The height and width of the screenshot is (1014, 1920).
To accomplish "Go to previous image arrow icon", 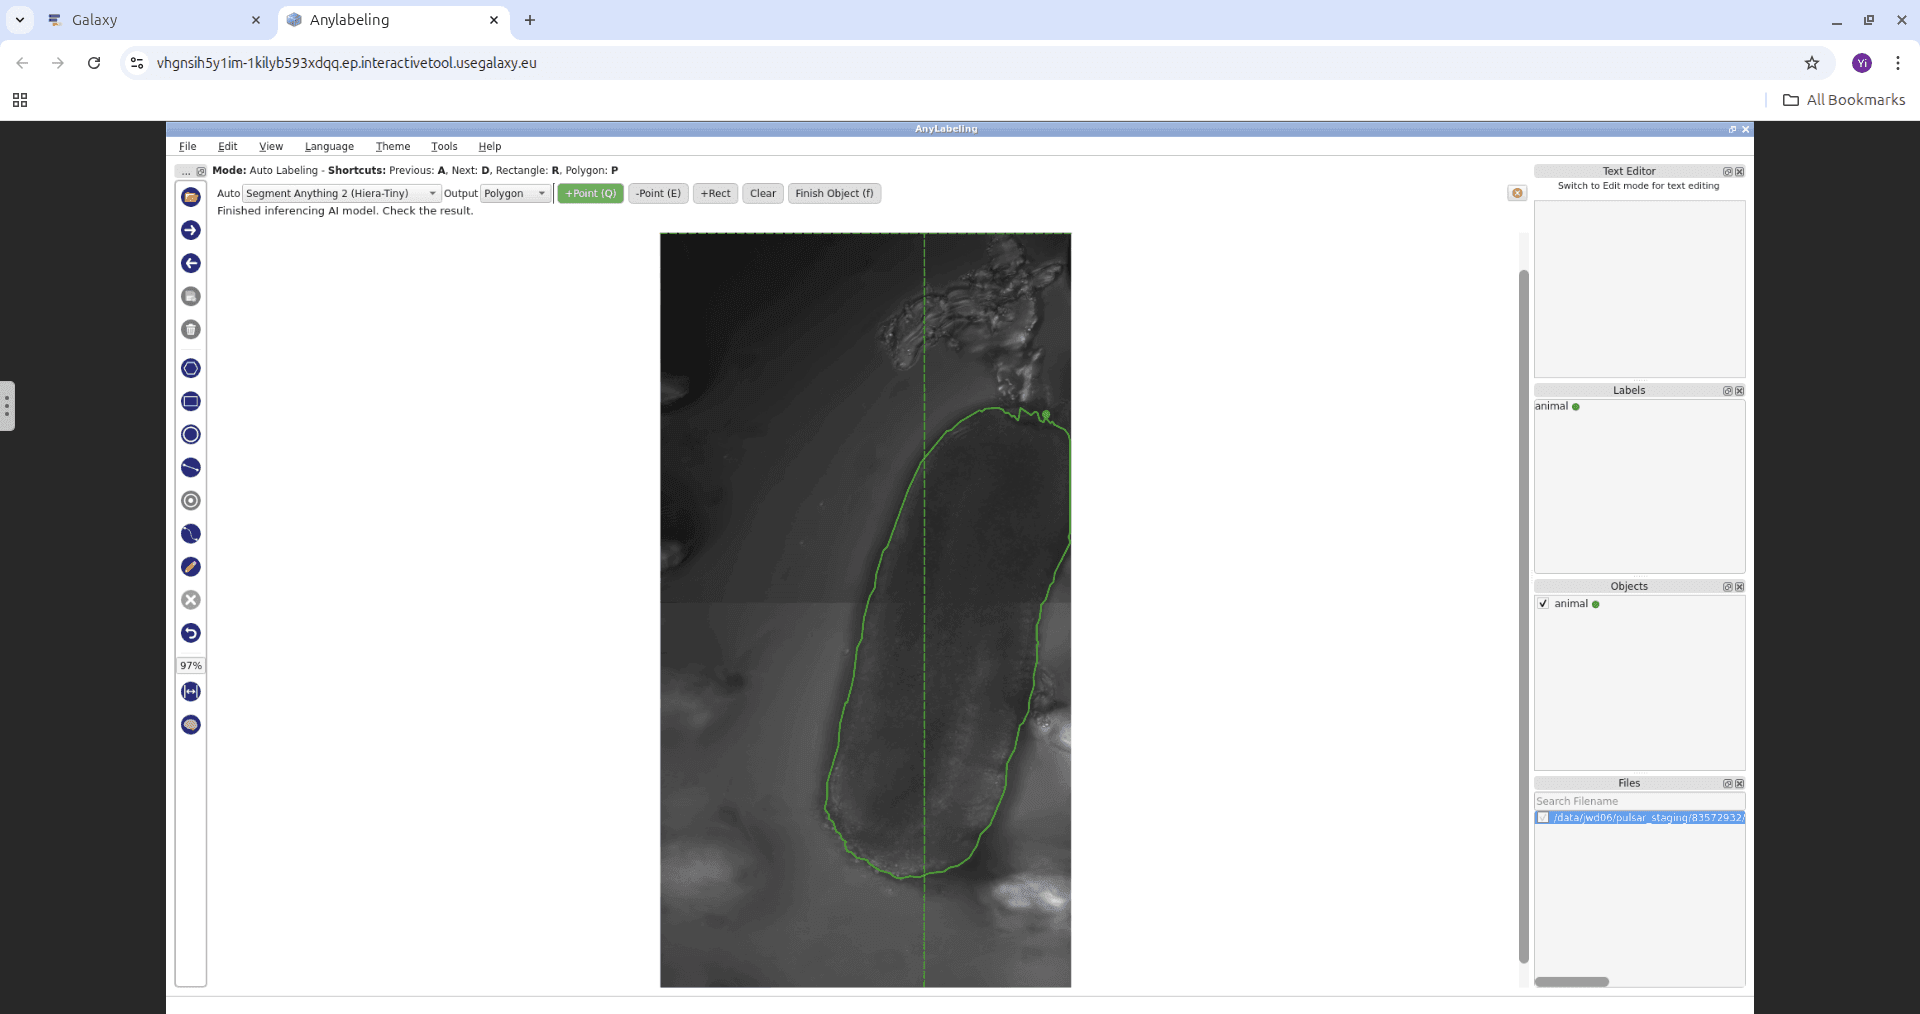I will (x=191, y=263).
